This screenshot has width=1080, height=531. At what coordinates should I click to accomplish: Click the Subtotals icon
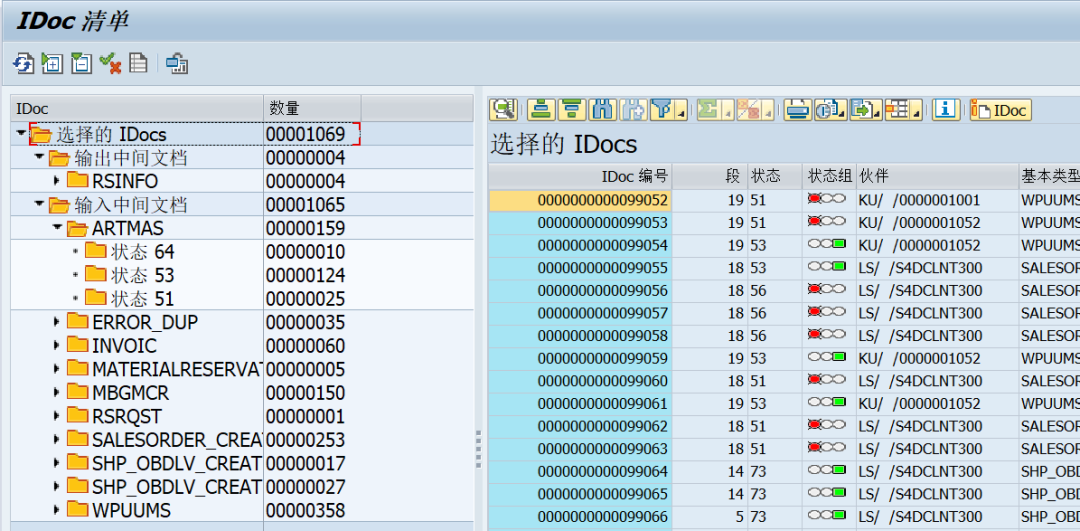pyautogui.click(x=747, y=109)
